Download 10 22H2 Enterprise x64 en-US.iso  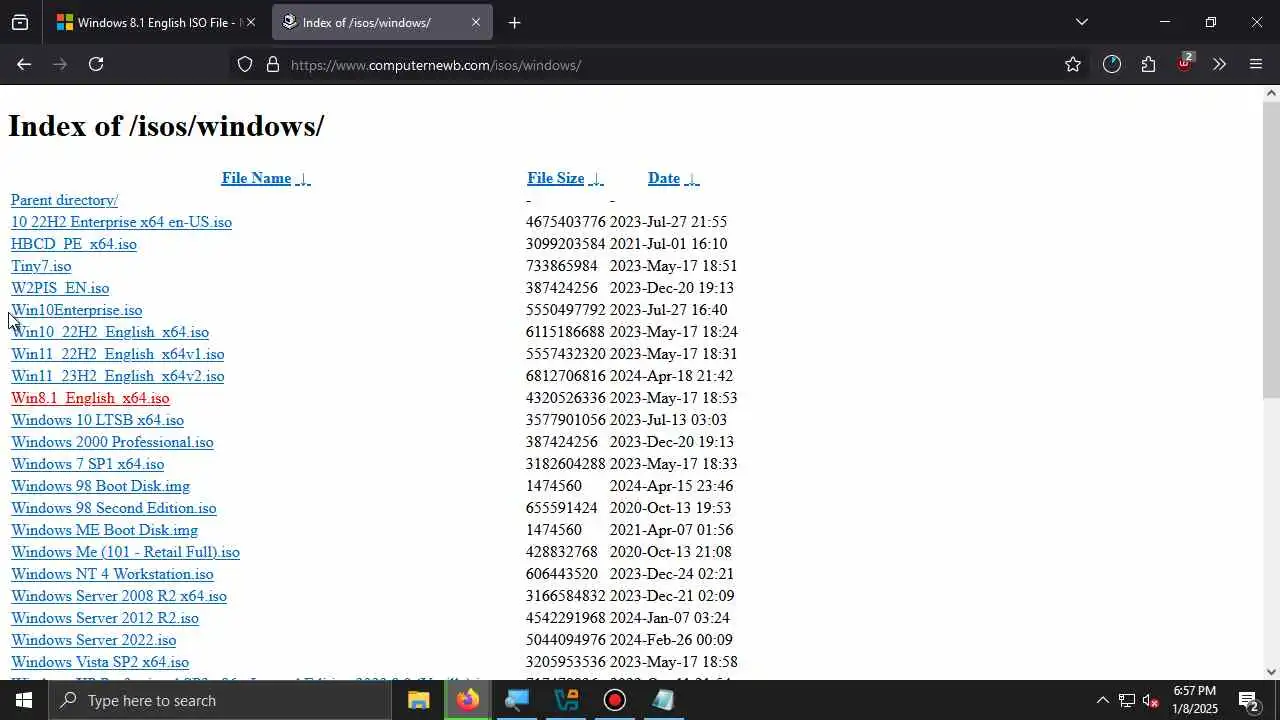click(121, 222)
